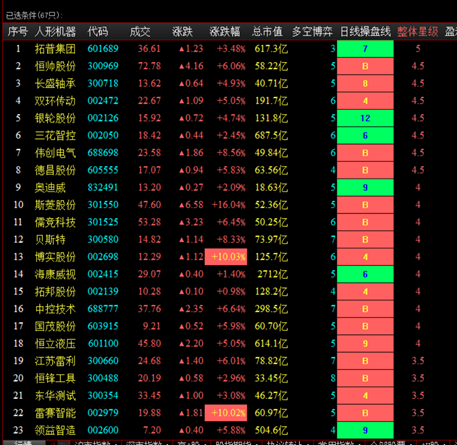Sort by the 成交 column header
This screenshot has height=445, width=457.
[x=140, y=32]
